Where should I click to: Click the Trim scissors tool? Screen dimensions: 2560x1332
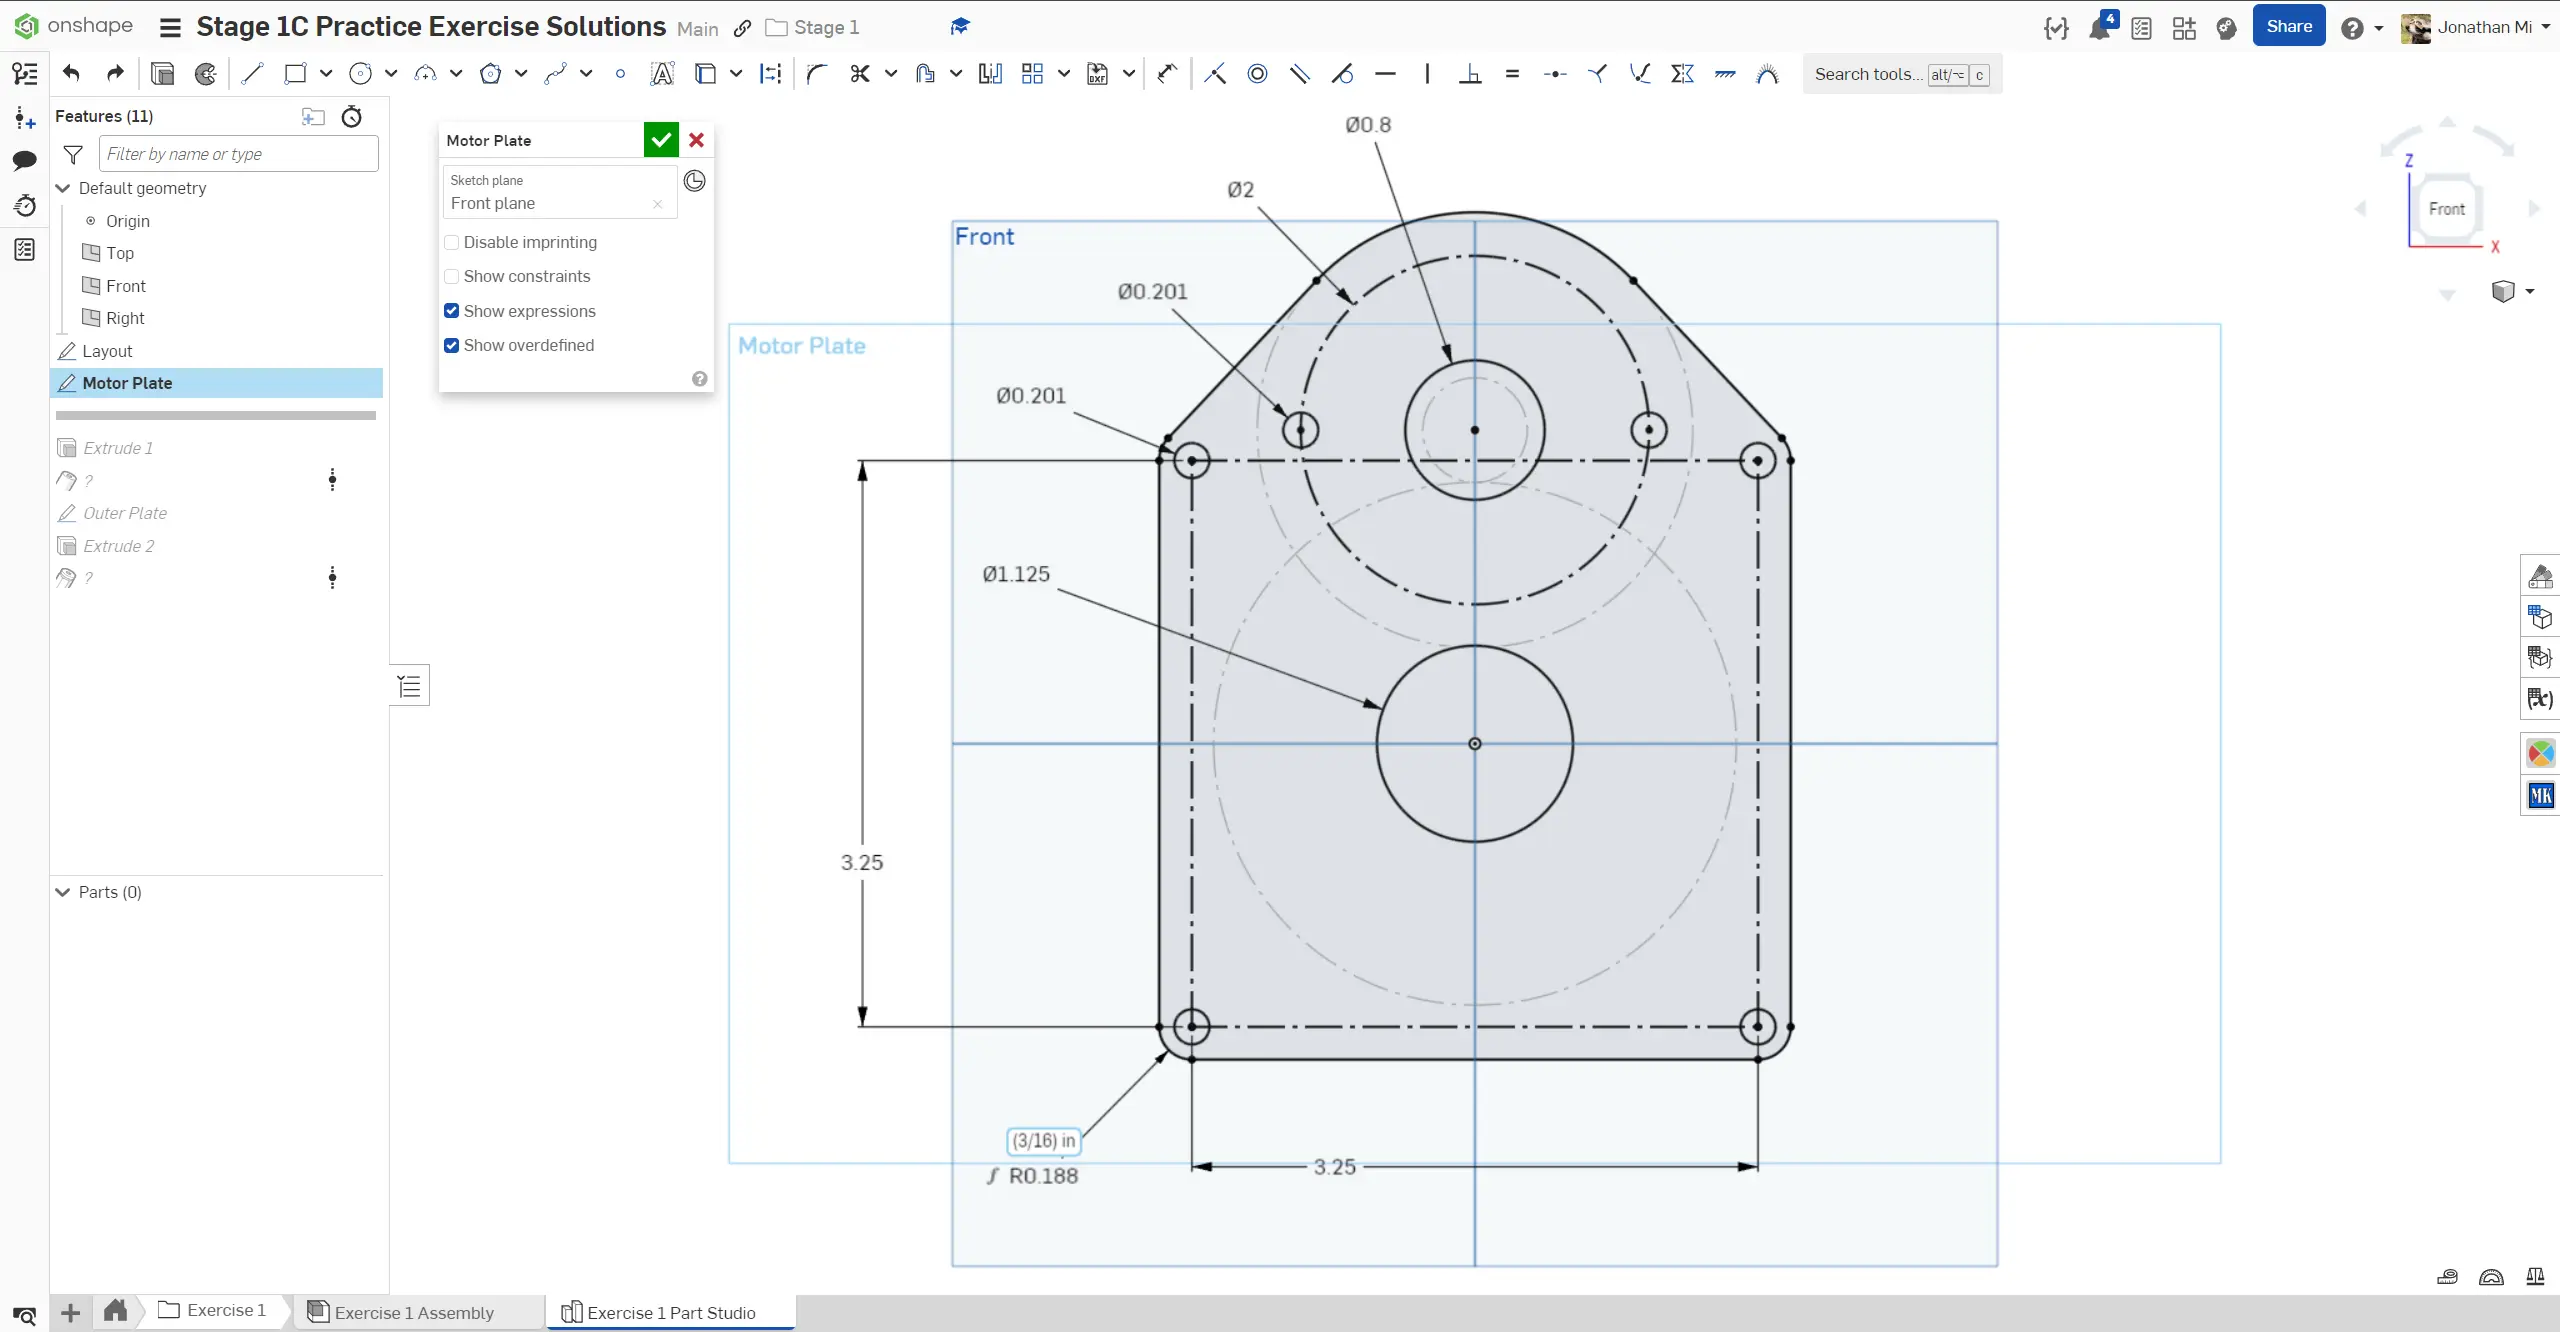(x=859, y=73)
